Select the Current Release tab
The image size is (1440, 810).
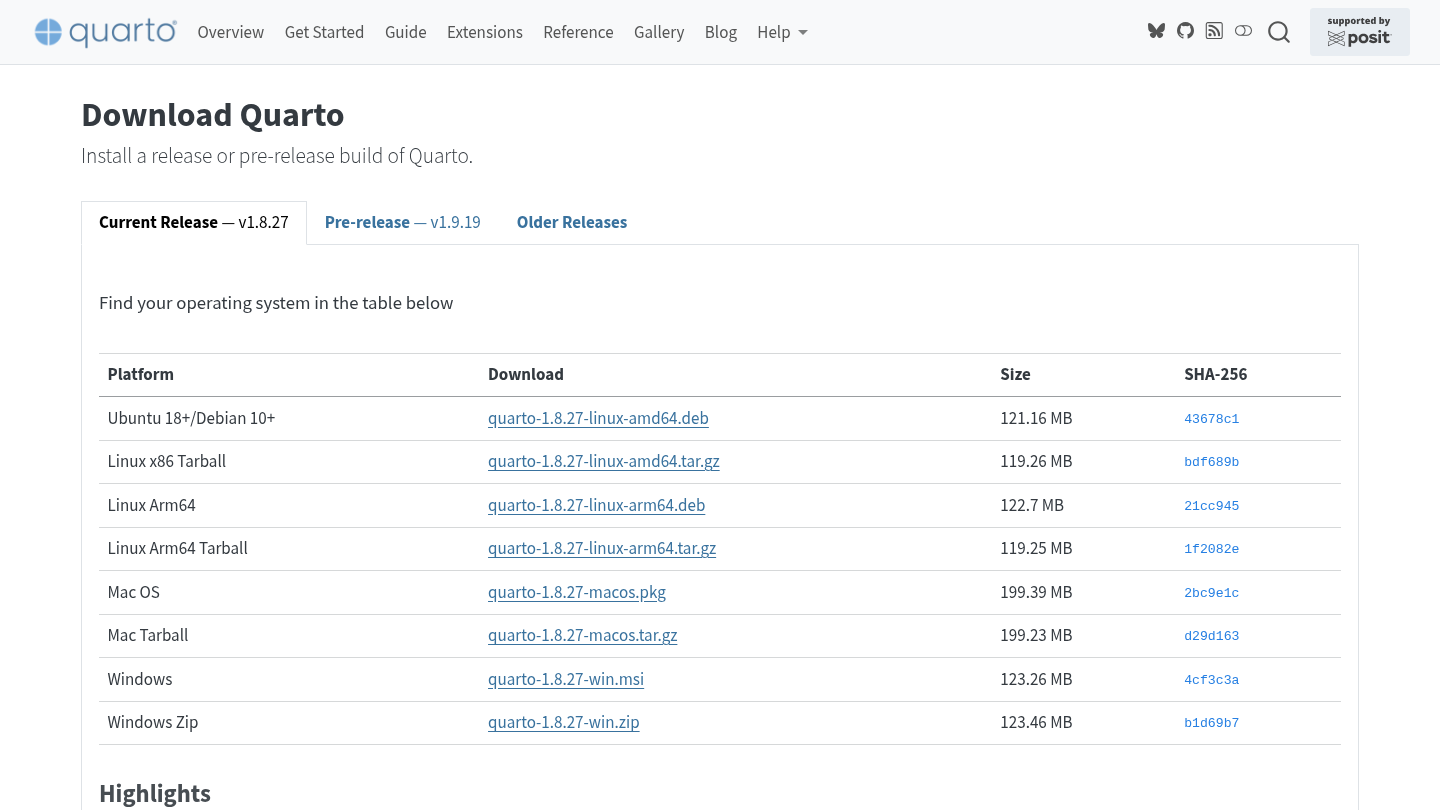click(193, 222)
